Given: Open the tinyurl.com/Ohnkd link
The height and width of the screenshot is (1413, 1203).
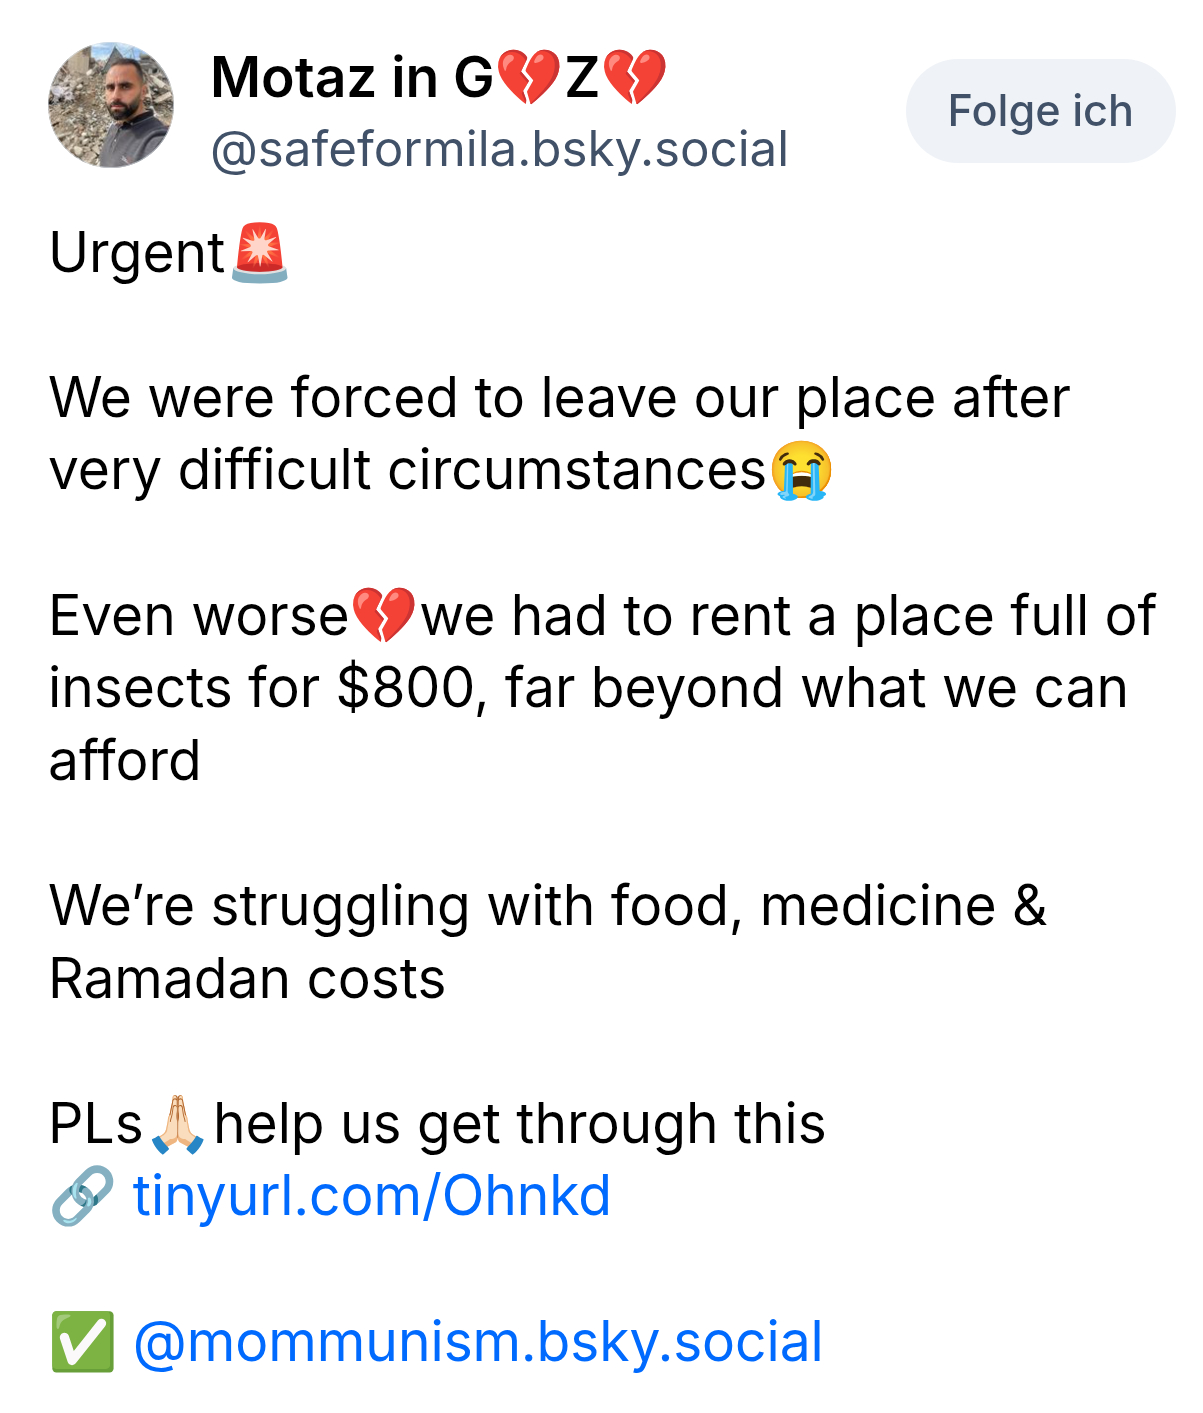Looking at the screenshot, I should pyautogui.click(x=371, y=1196).
